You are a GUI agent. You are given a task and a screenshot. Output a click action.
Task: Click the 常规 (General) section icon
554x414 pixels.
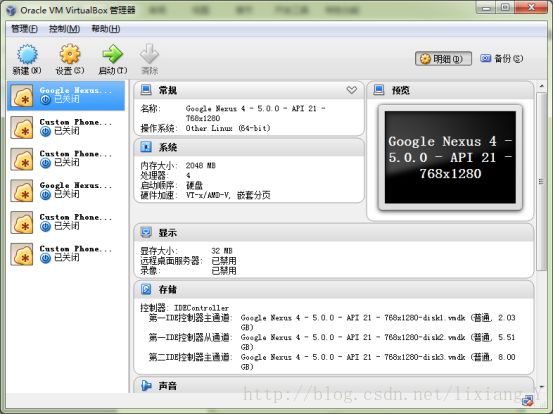point(146,90)
